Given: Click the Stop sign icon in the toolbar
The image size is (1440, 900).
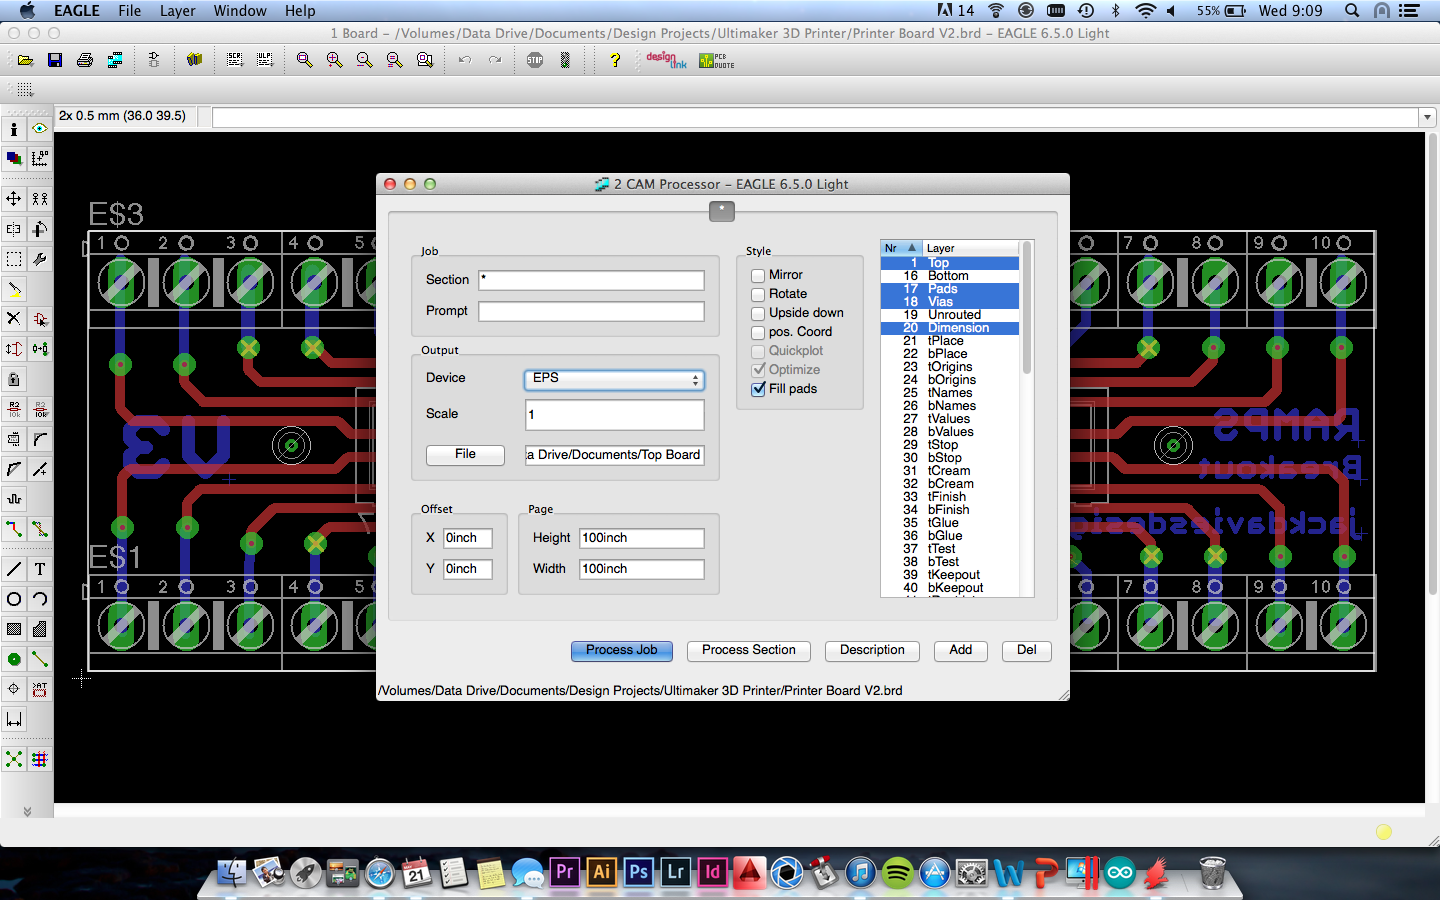Looking at the screenshot, I should point(535,60).
